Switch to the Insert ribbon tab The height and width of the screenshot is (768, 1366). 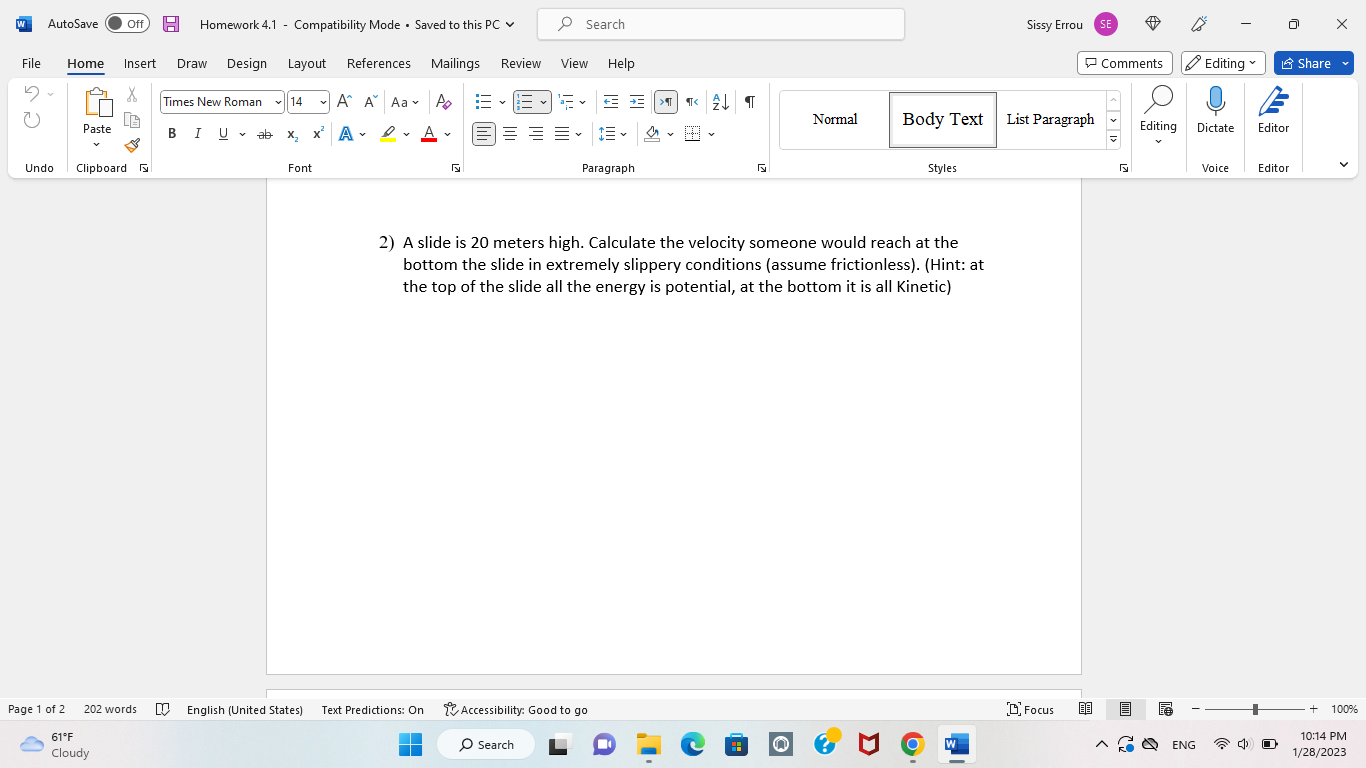click(140, 63)
